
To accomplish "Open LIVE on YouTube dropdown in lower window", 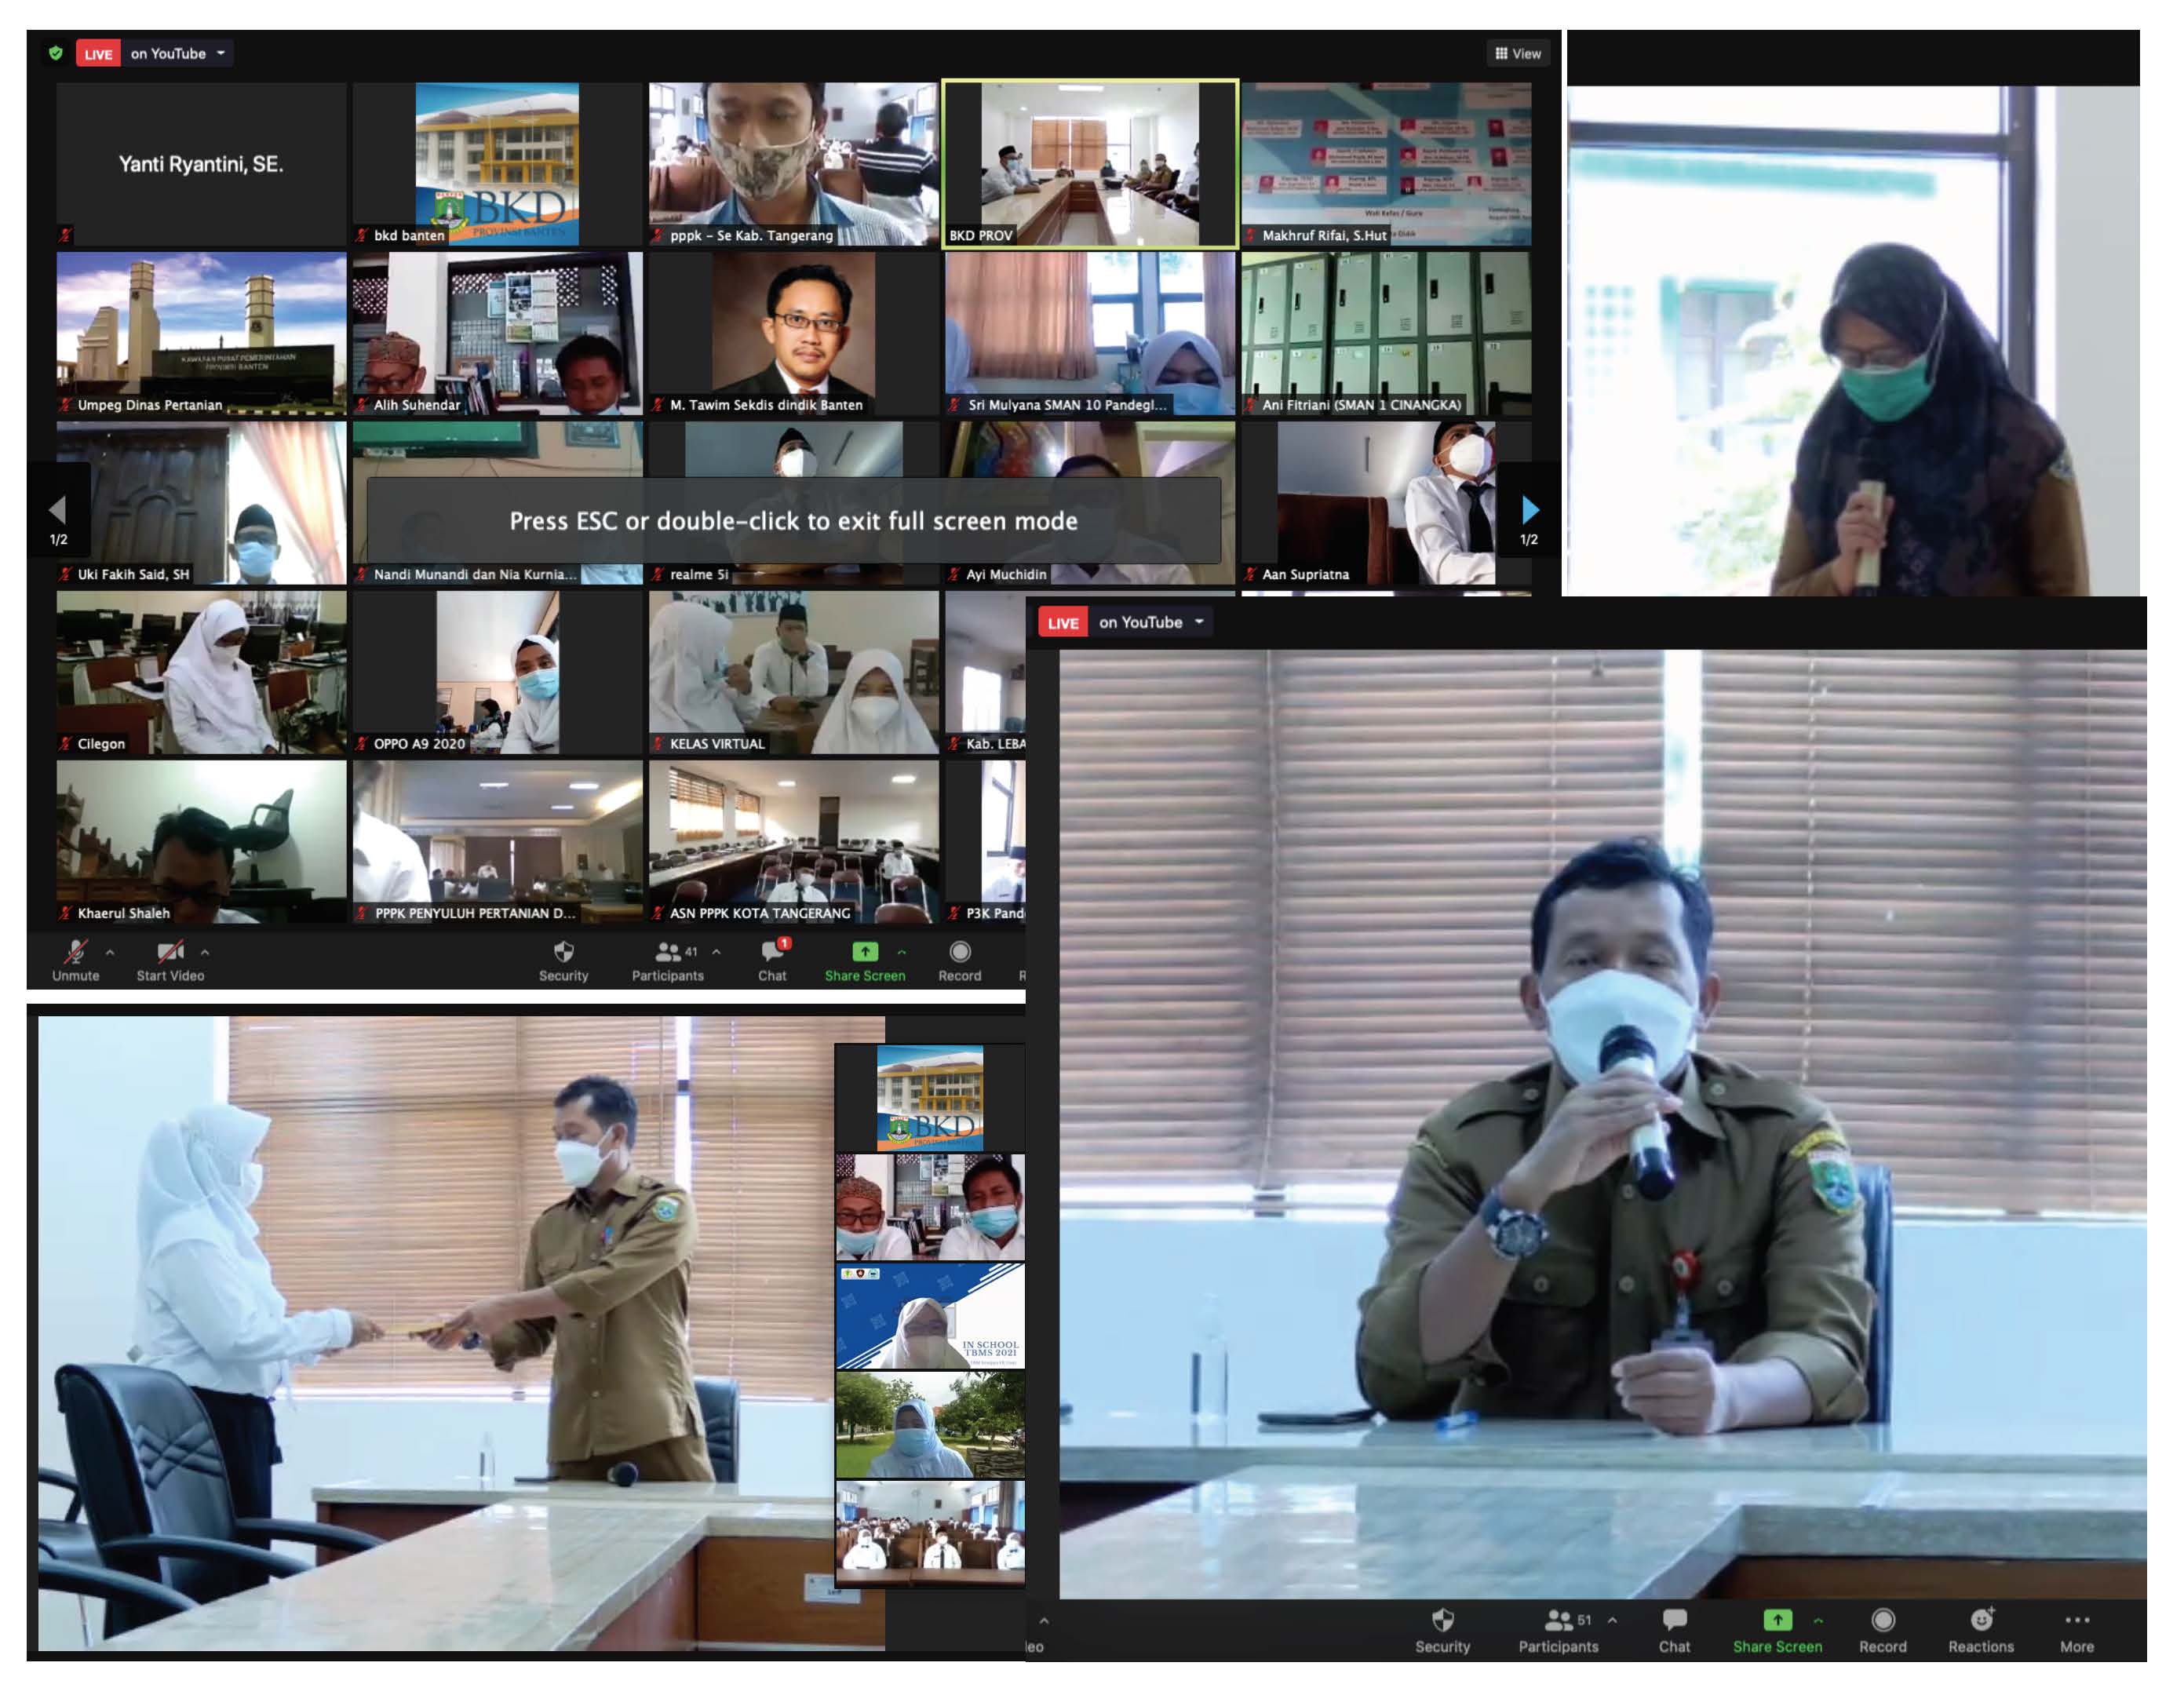I will click(x=1200, y=623).
